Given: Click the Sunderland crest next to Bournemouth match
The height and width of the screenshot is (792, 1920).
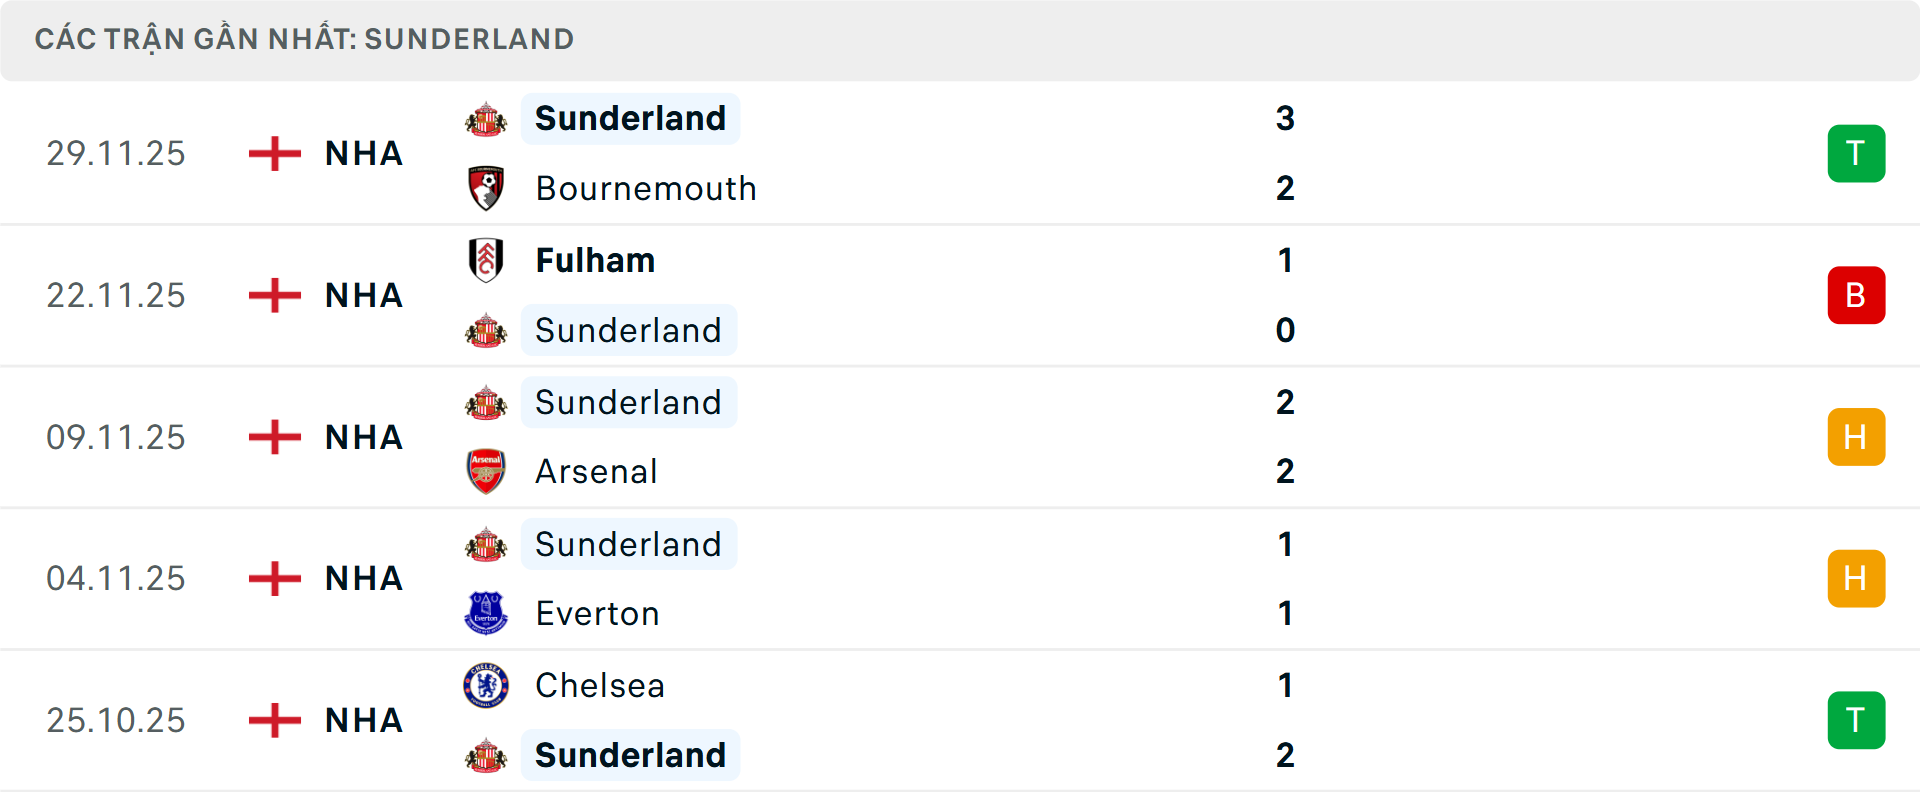Looking at the screenshot, I should point(485,118).
